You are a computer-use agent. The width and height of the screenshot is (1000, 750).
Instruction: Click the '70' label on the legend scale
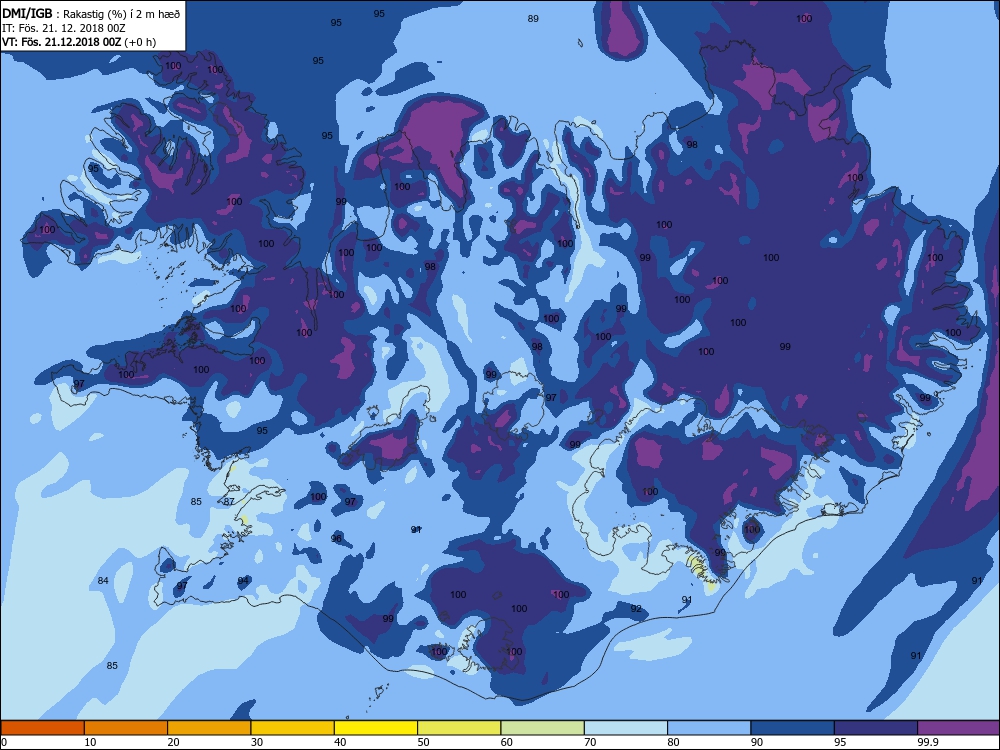[591, 742]
